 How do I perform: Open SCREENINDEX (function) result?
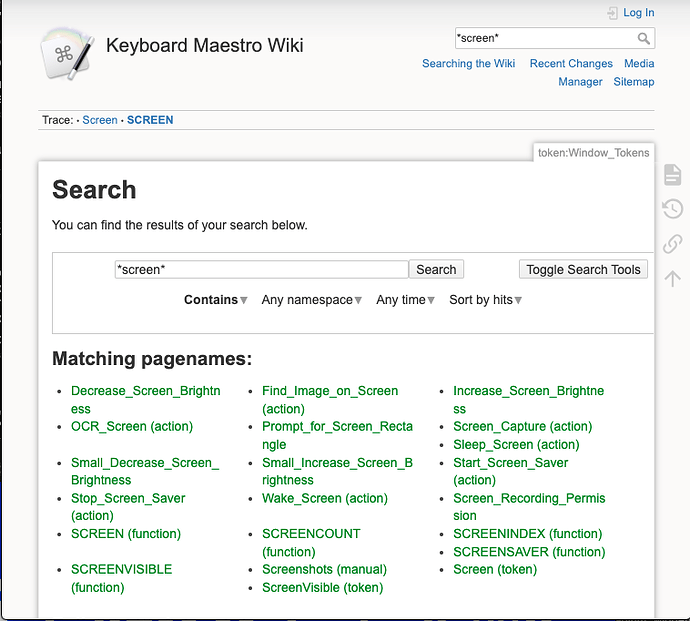pyautogui.click(x=528, y=534)
